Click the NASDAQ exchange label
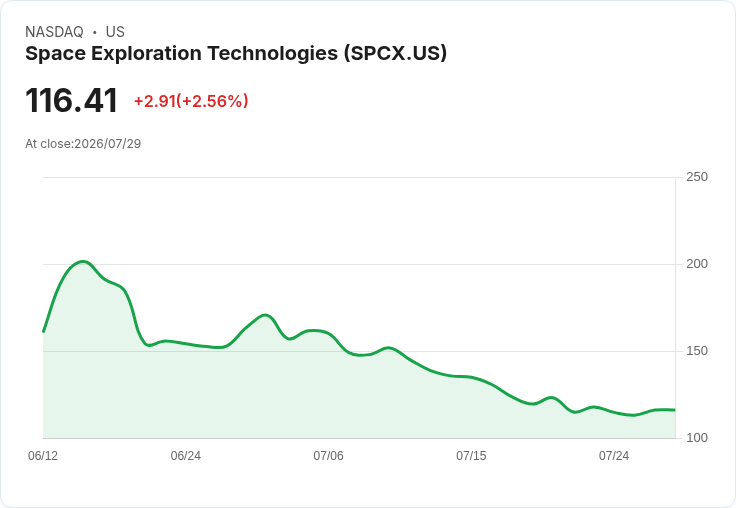The image size is (736, 508). 54,32
